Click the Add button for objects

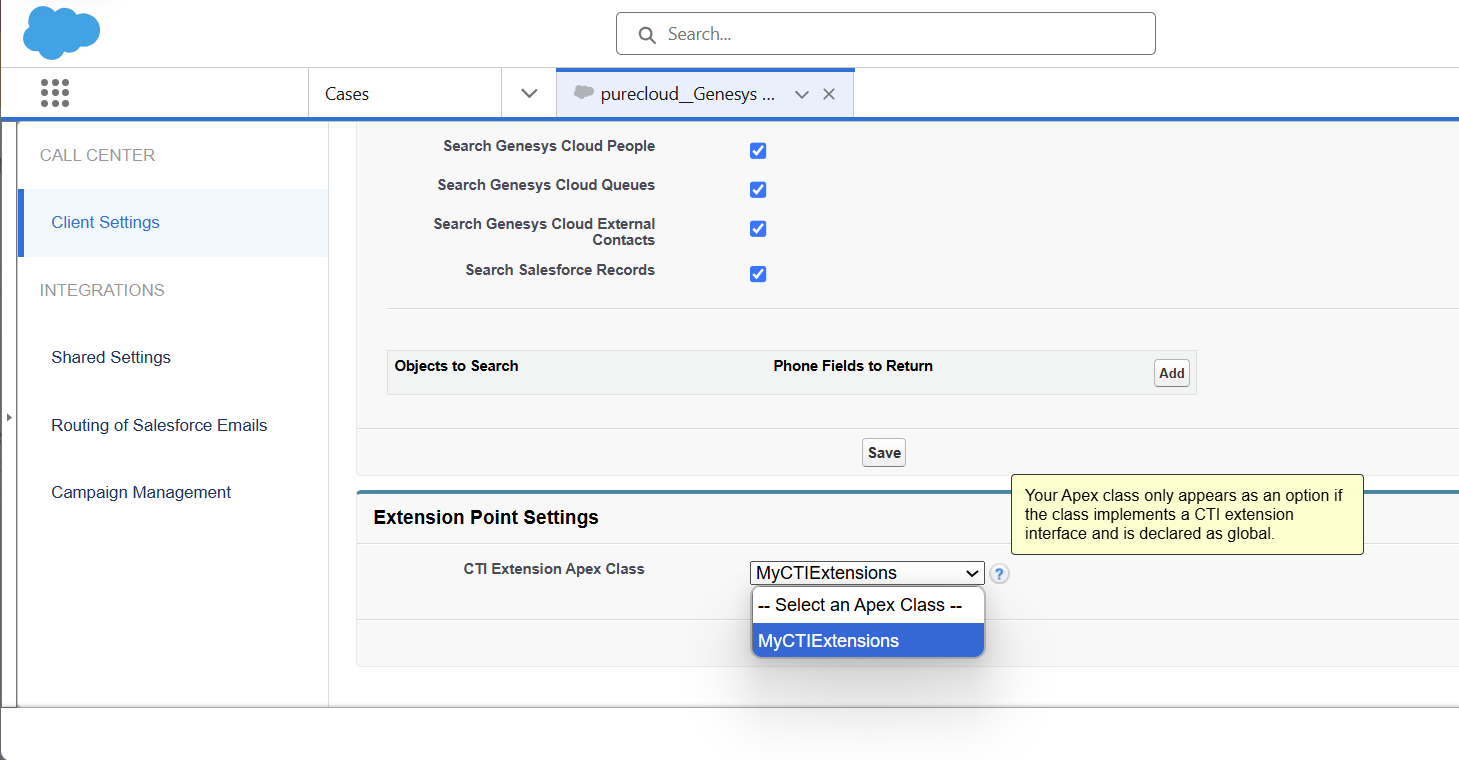point(1171,373)
